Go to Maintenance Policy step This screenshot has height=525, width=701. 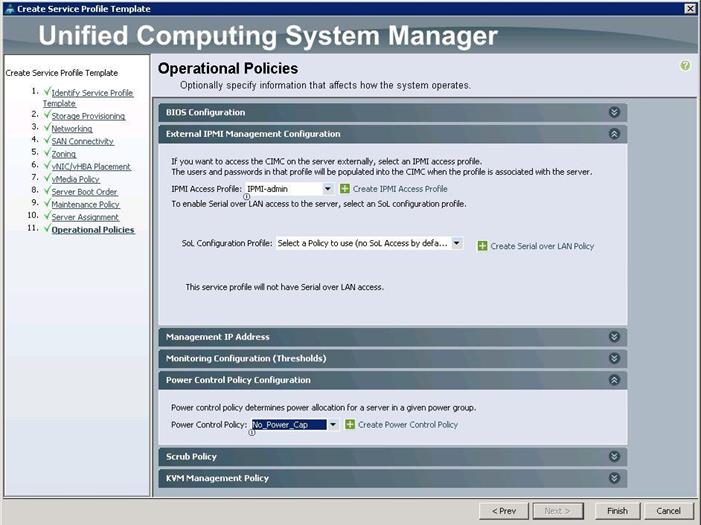point(85,204)
